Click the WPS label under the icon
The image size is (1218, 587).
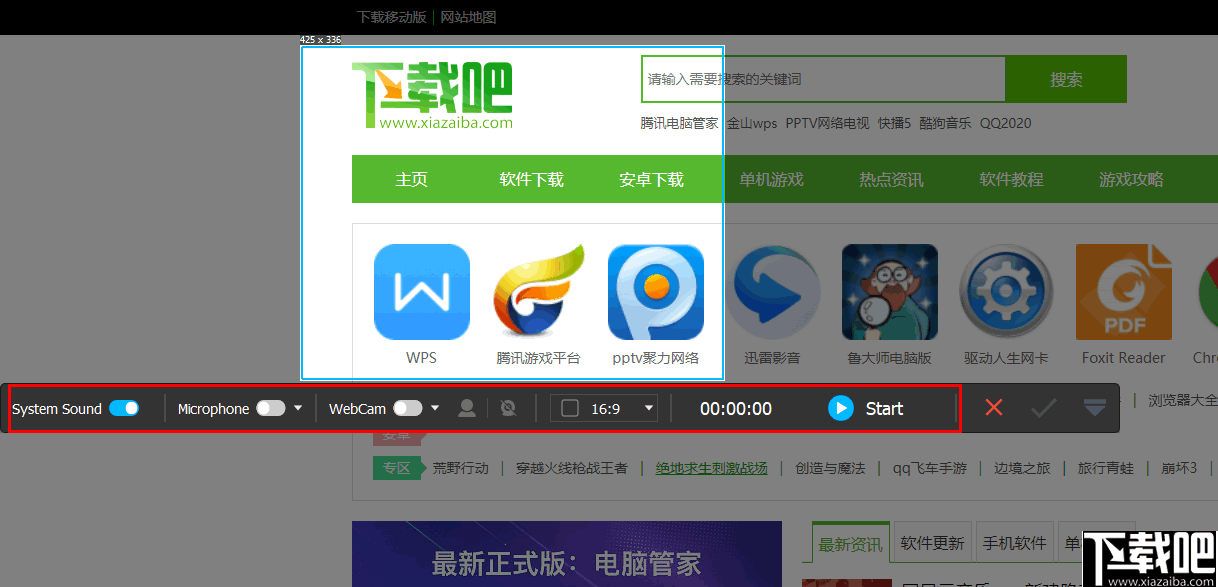[x=421, y=357]
